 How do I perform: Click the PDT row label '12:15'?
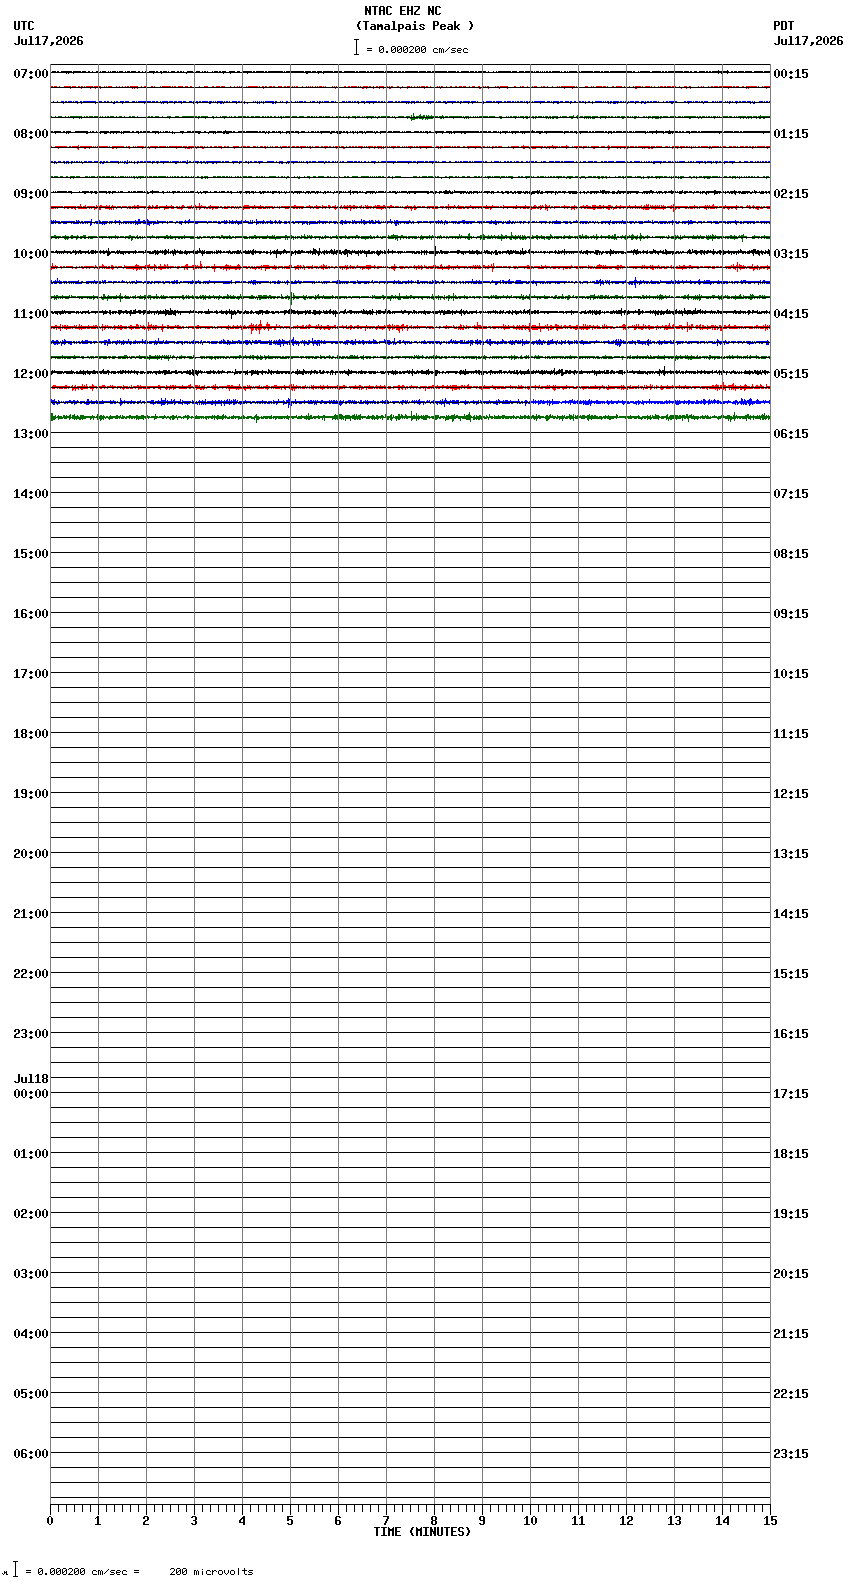tap(791, 794)
